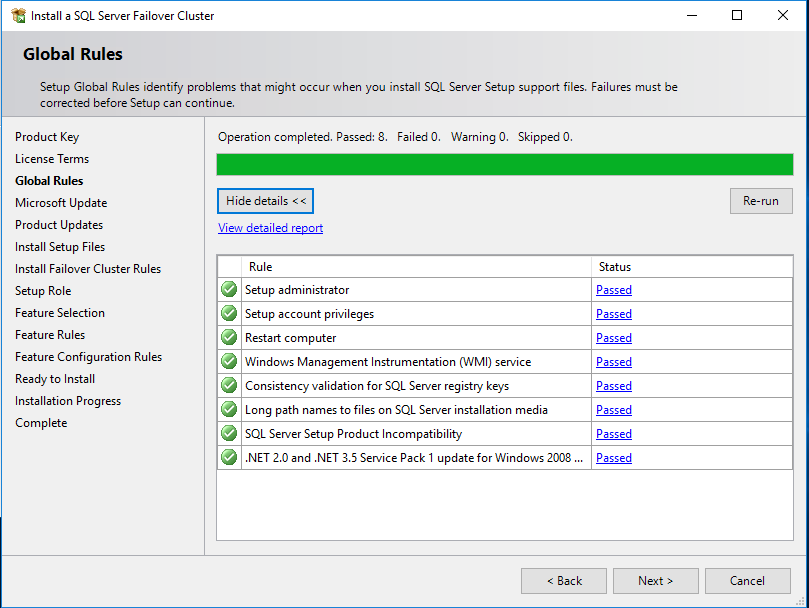Maximize the installer window
The height and width of the screenshot is (608, 809).
pyautogui.click(x=737, y=15)
